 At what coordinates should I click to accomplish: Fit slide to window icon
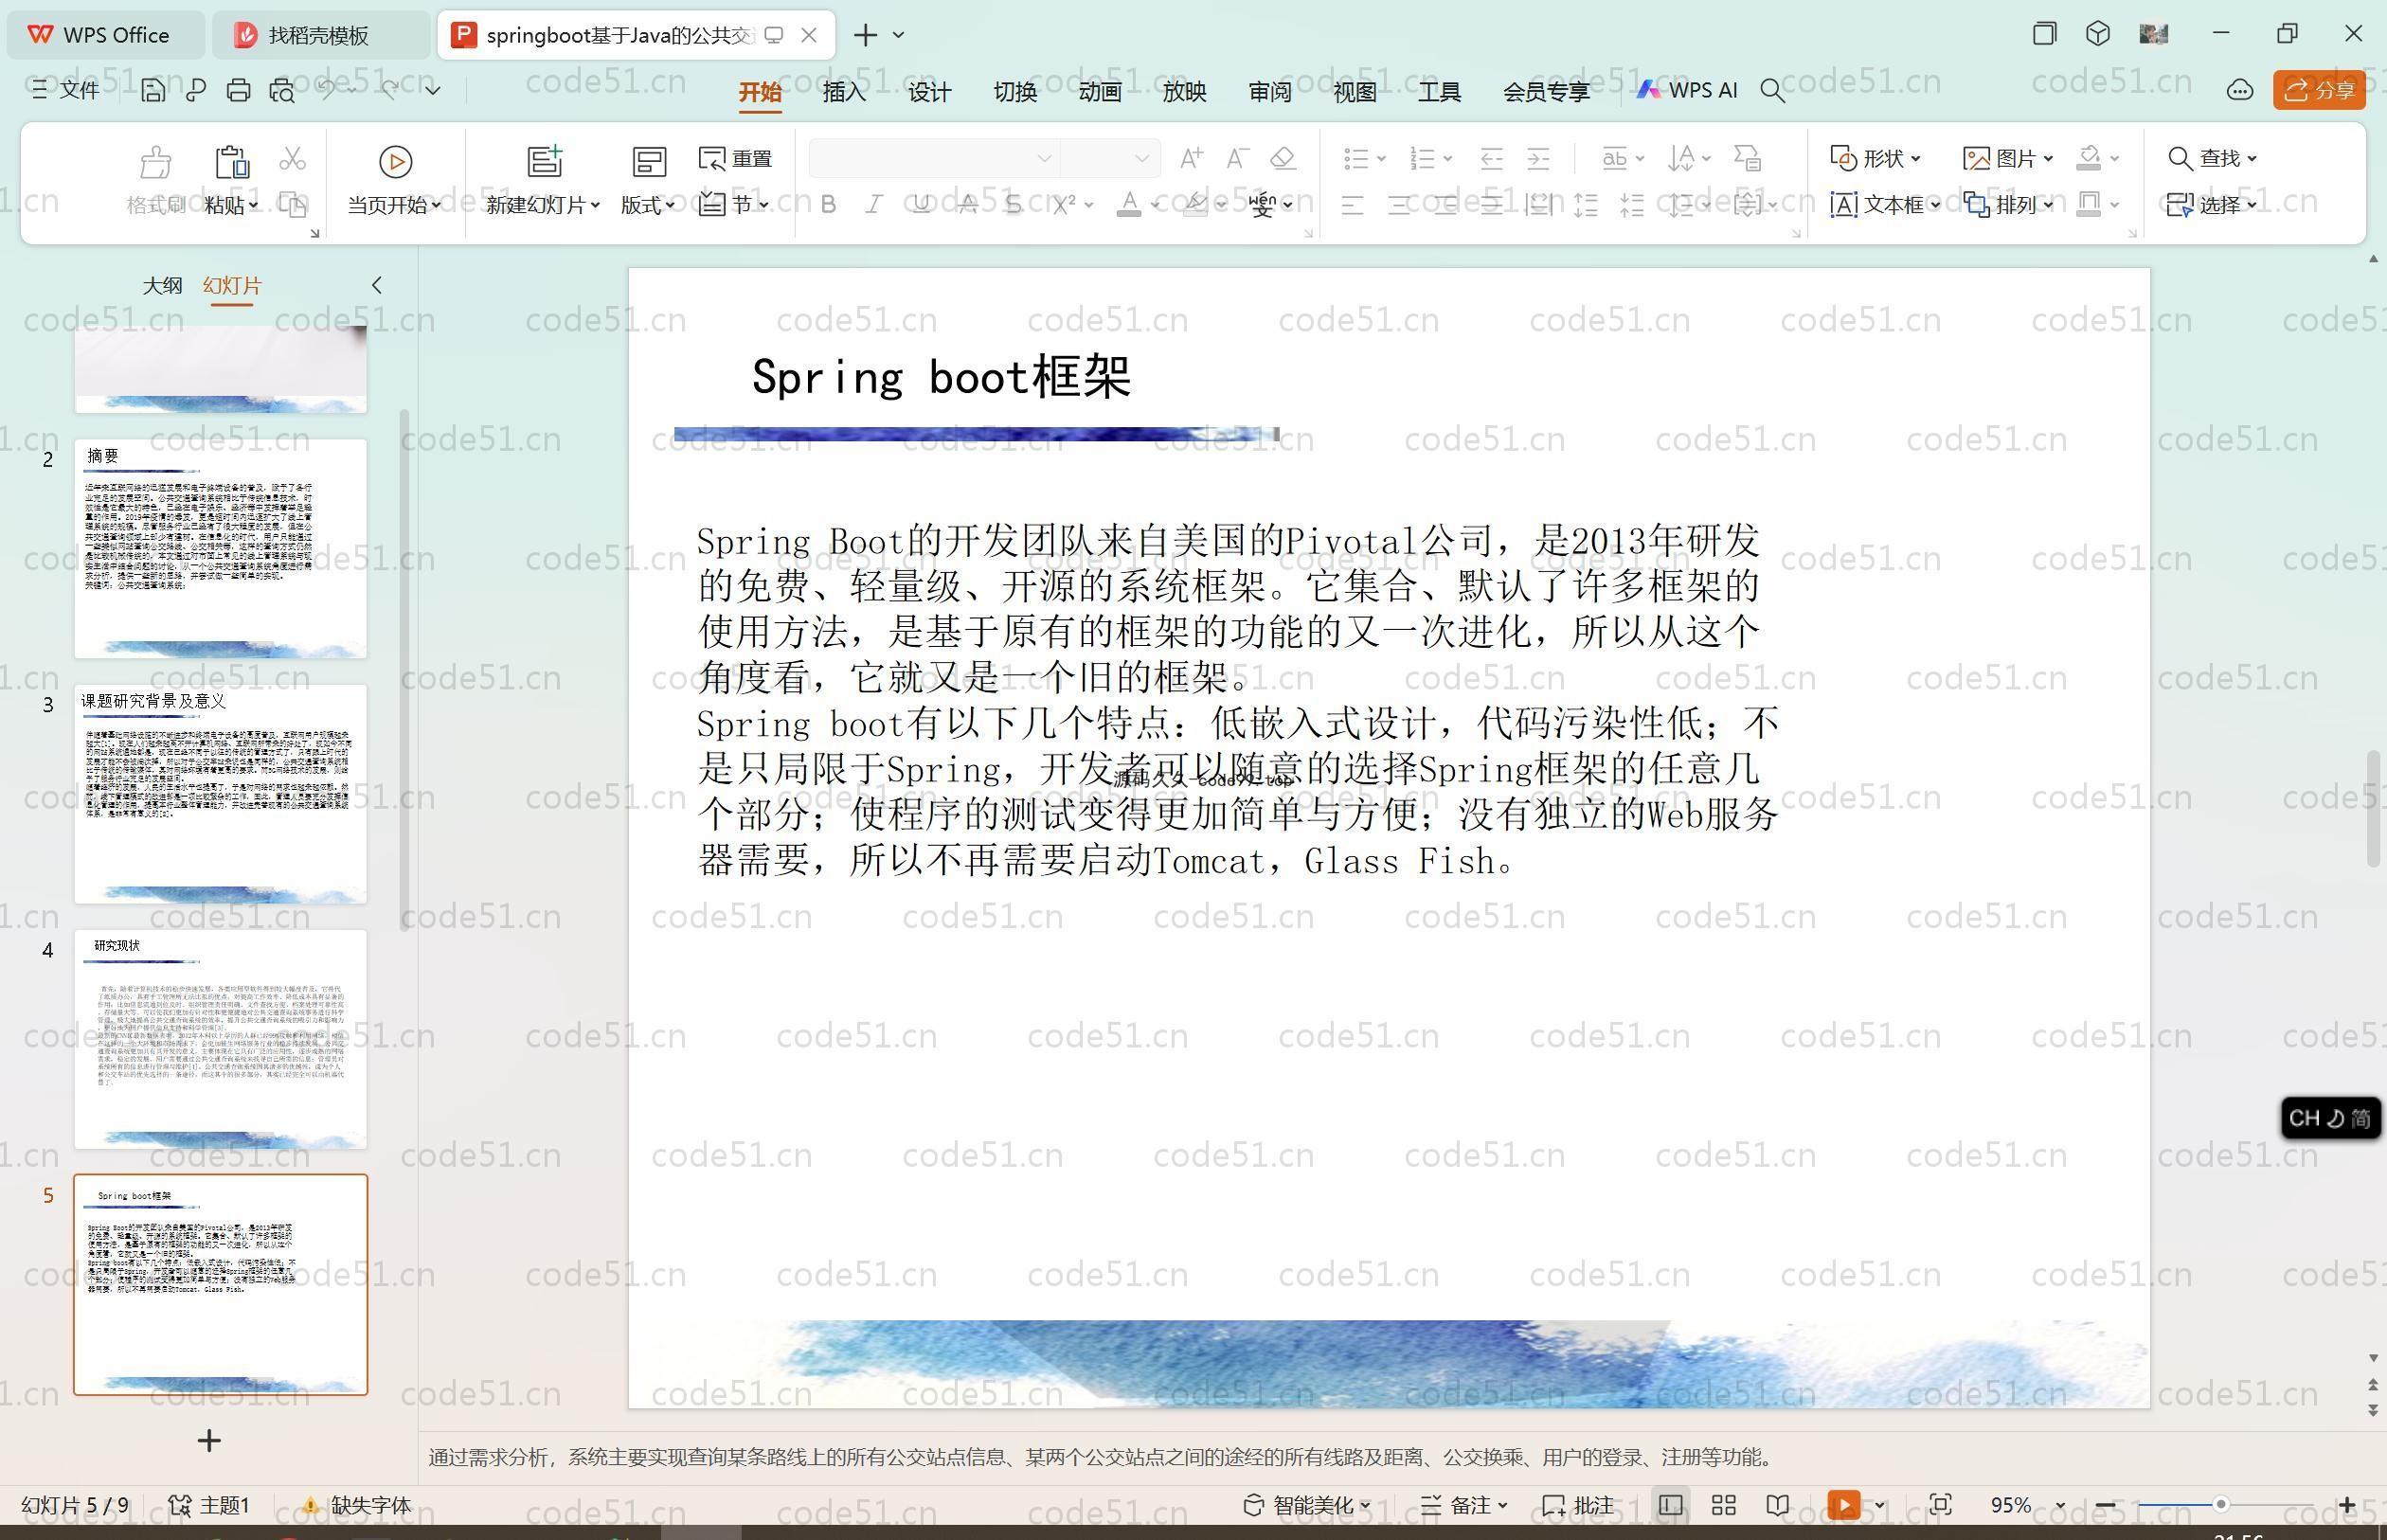tap(1940, 1505)
